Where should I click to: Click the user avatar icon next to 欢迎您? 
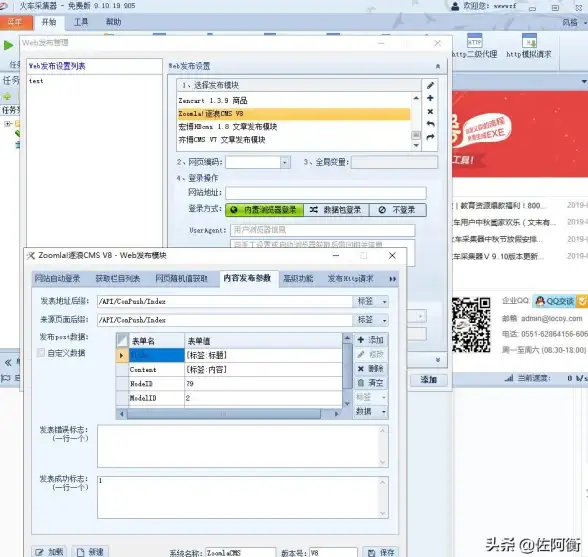click(455, 6)
